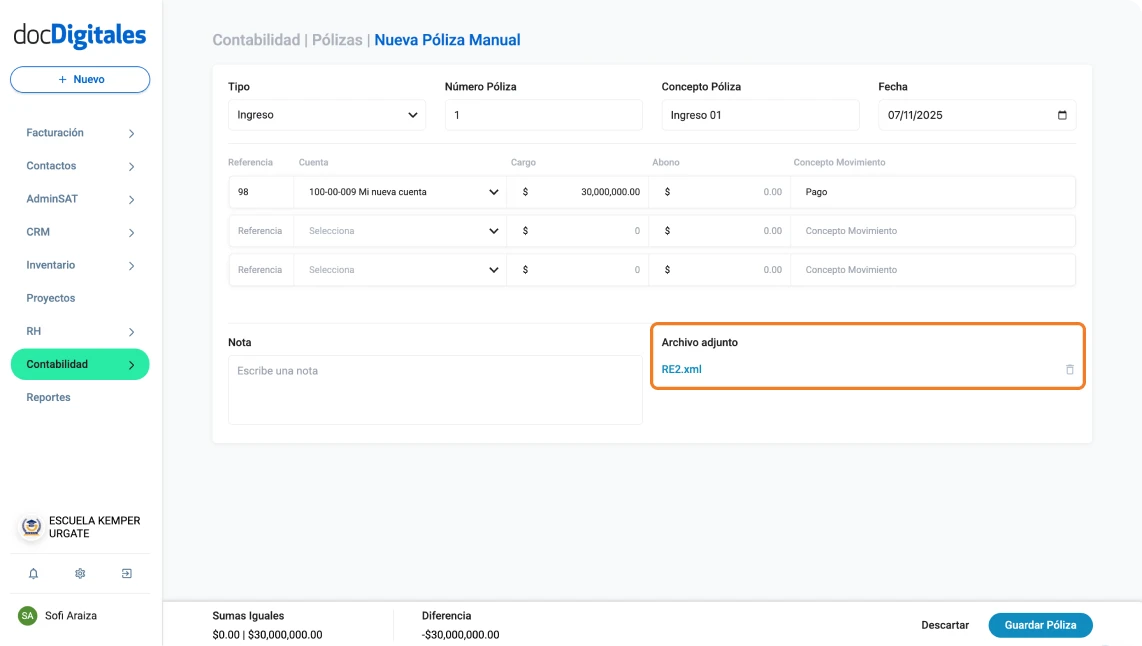Click the SA user avatar
The width and height of the screenshot is (1142, 646).
point(27,616)
